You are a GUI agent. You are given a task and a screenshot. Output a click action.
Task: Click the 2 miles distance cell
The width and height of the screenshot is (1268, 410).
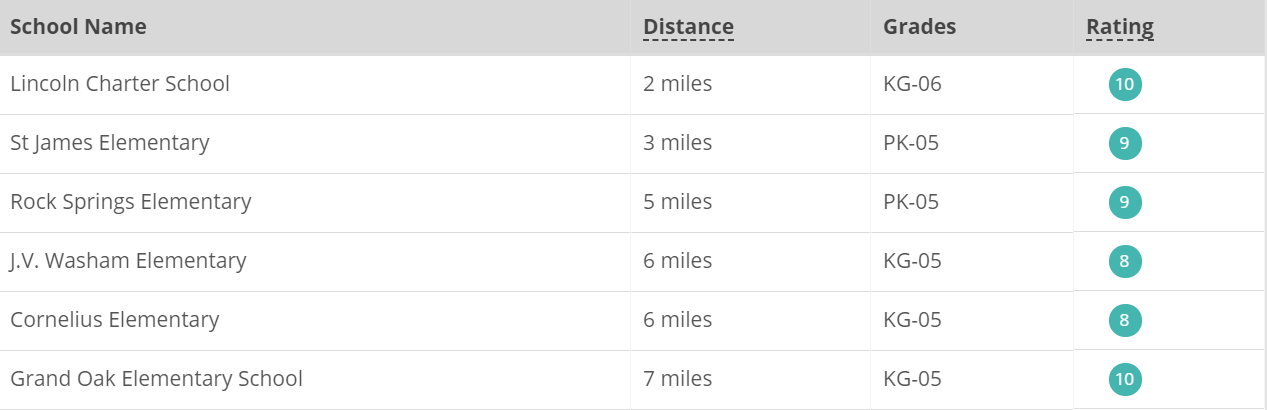point(677,84)
